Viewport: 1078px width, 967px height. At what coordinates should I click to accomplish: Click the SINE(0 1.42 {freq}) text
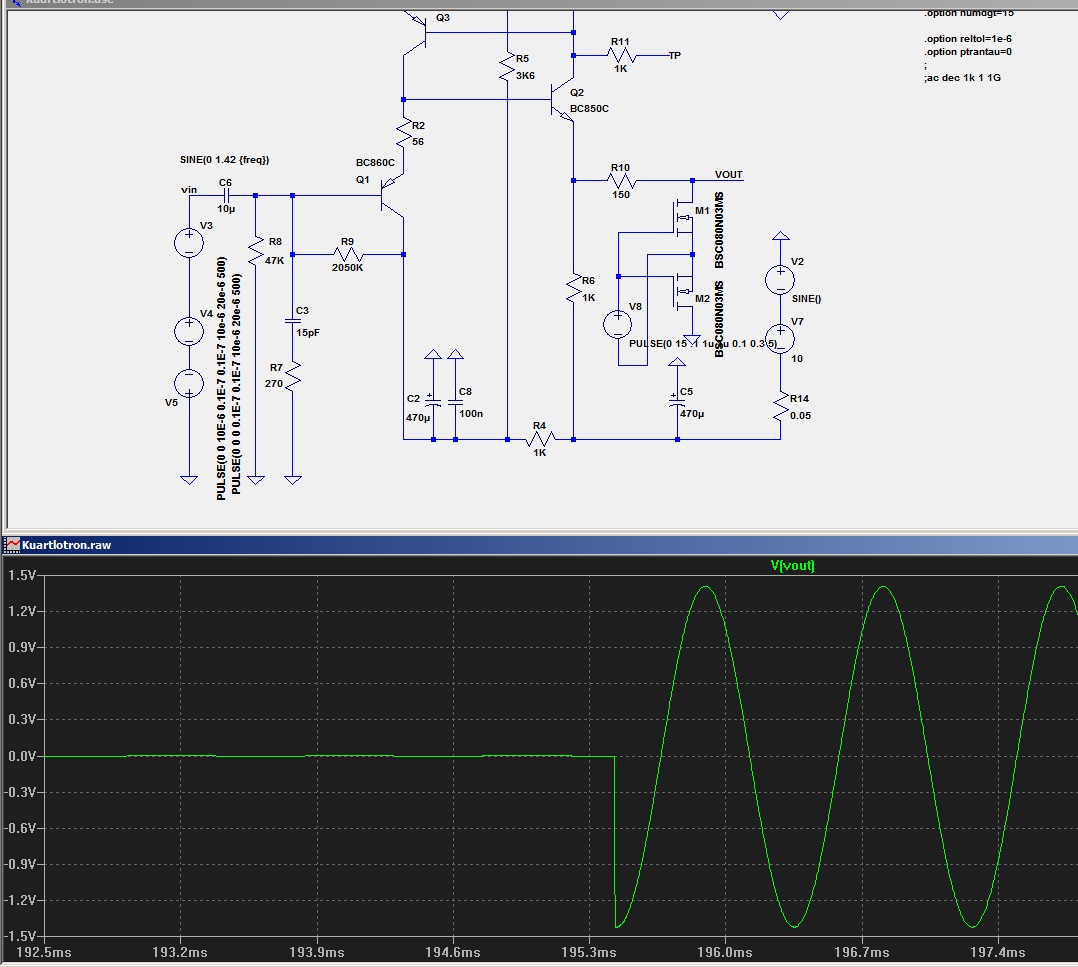[x=225, y=159]
